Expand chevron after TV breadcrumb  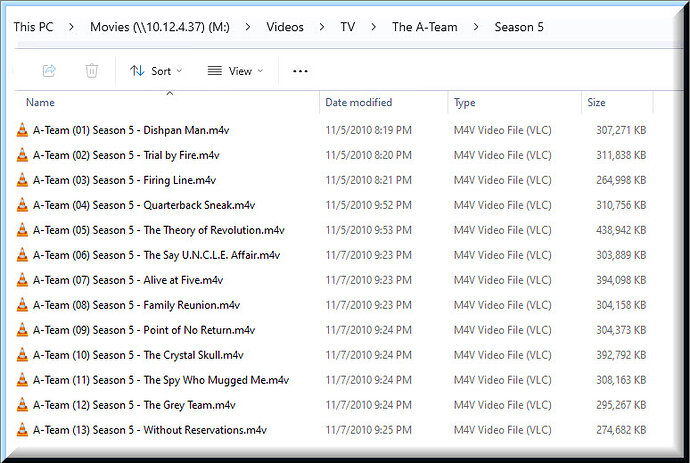[x=374, y=27]
